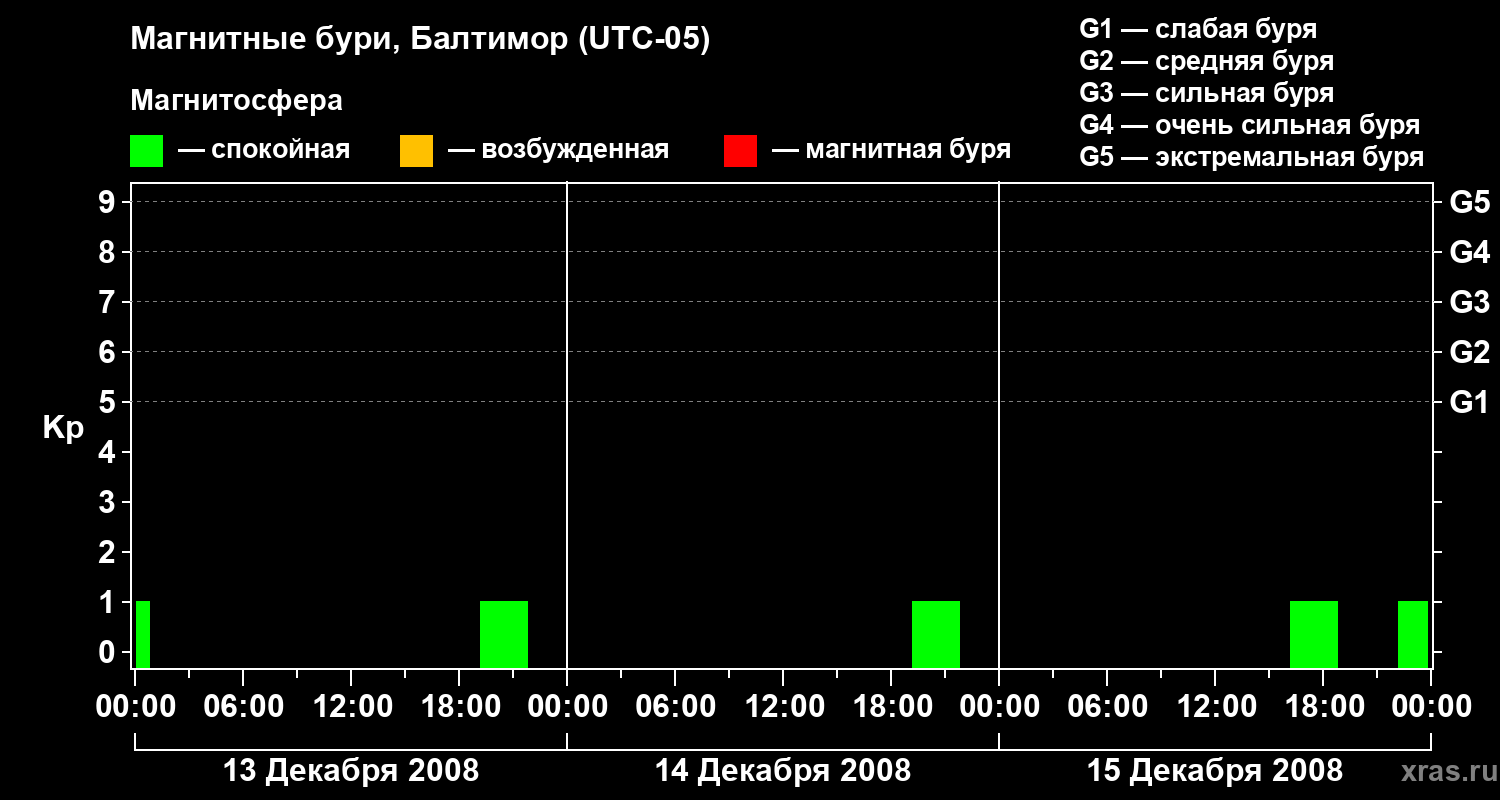Click the green bar near 18:00 on 13 December
The height and width of the screenshot is (800, 1500).
pyautogui.click(x=504, y=634)
